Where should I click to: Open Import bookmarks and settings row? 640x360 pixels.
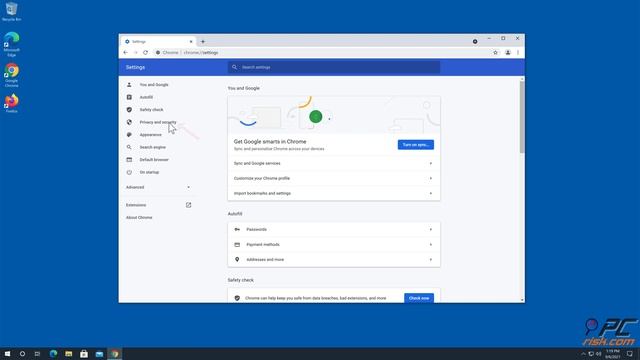tap(334, 193)
